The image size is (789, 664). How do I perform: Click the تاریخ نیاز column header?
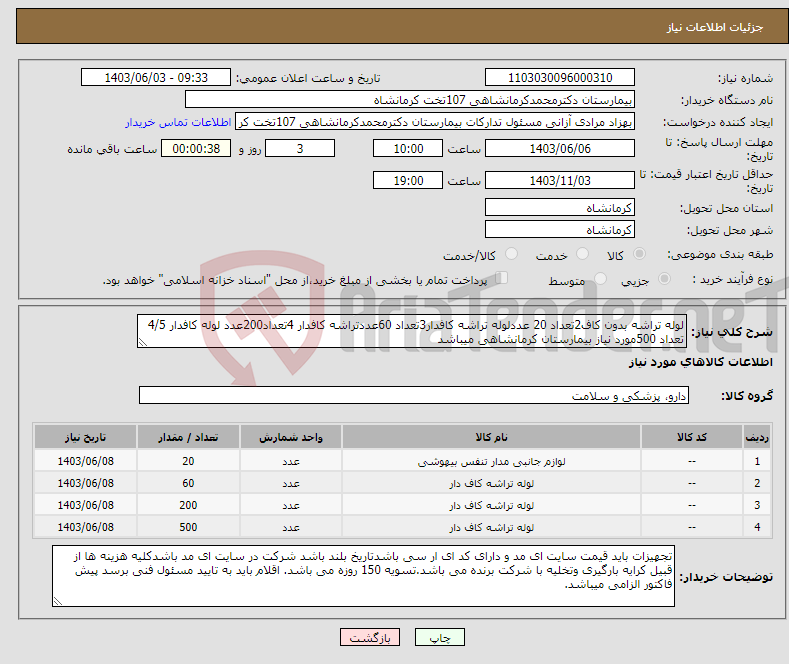coord(86,437)
